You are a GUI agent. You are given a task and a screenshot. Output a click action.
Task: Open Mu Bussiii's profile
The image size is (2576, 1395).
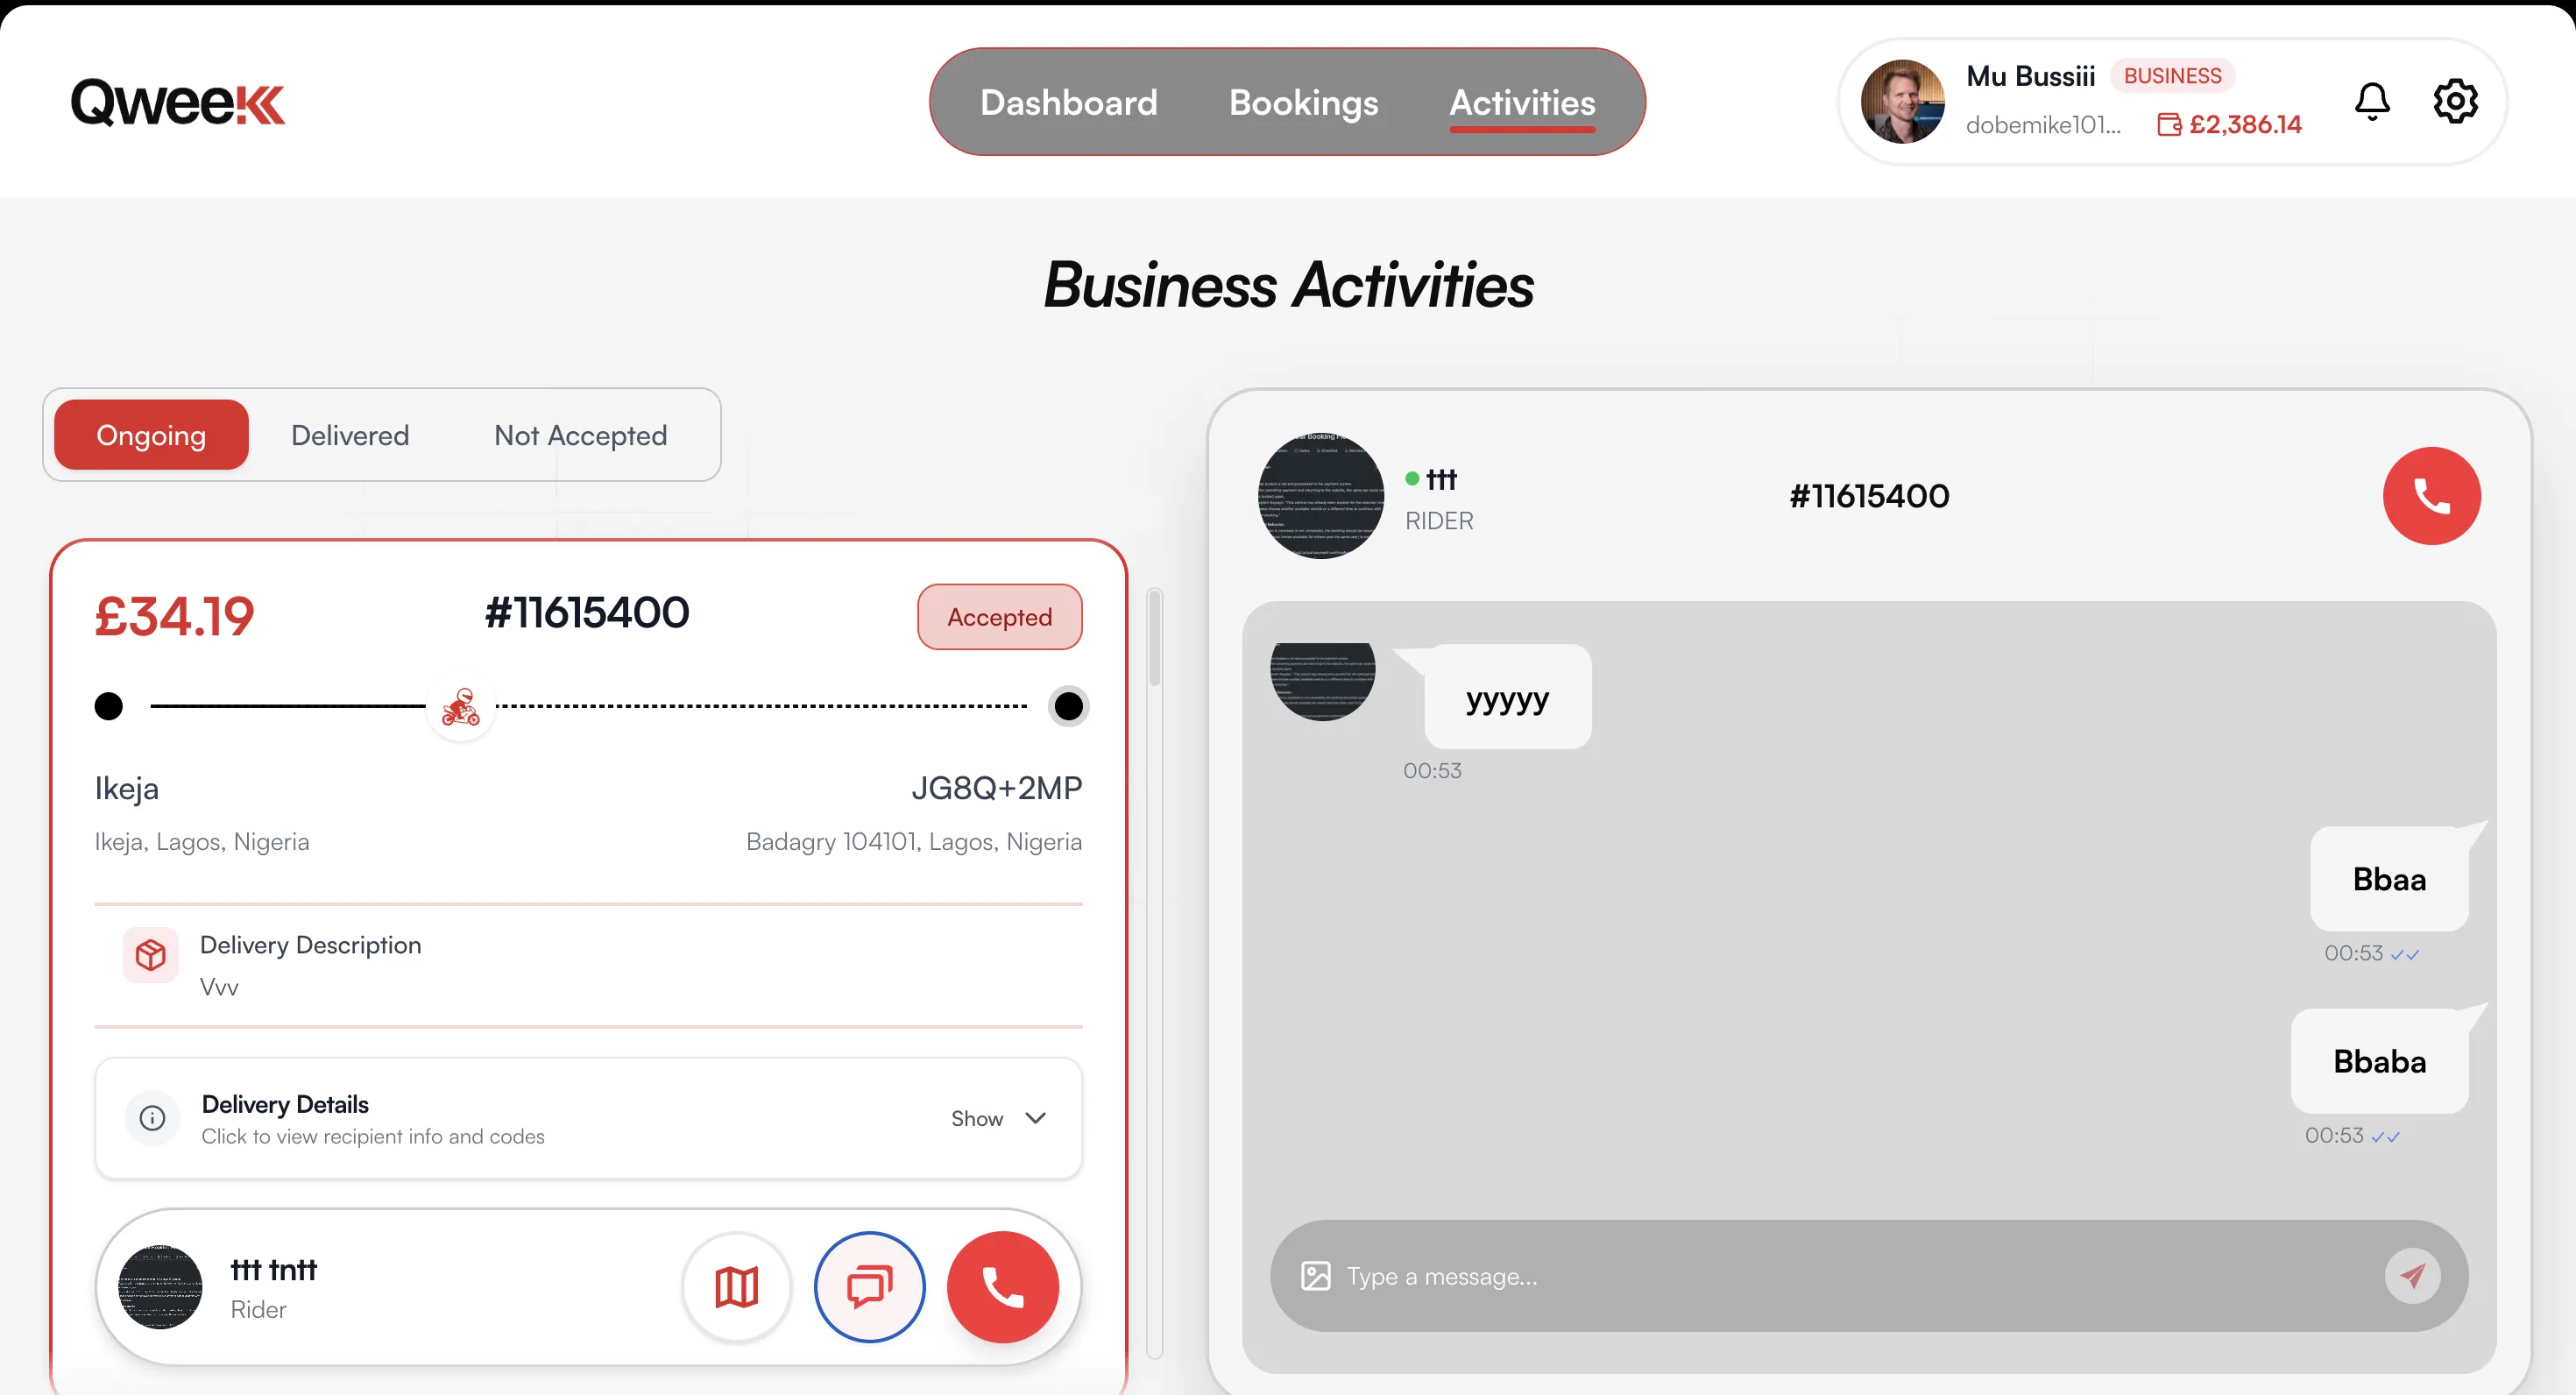[x=1903, y=101]
